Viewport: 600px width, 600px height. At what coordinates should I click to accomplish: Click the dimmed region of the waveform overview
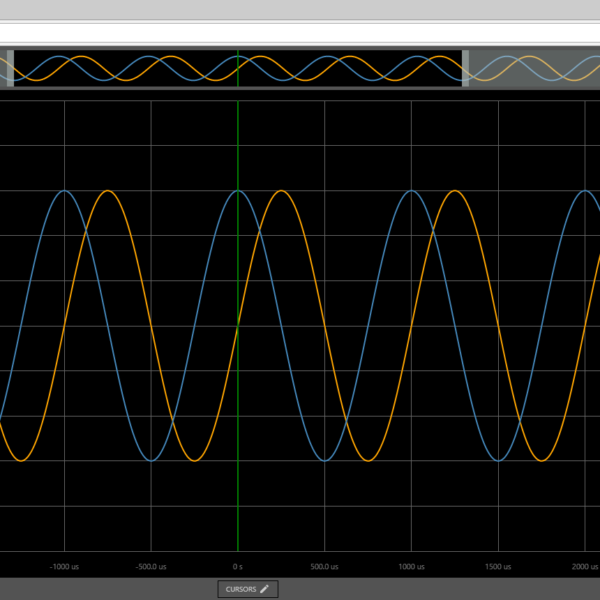coord(535,68)
